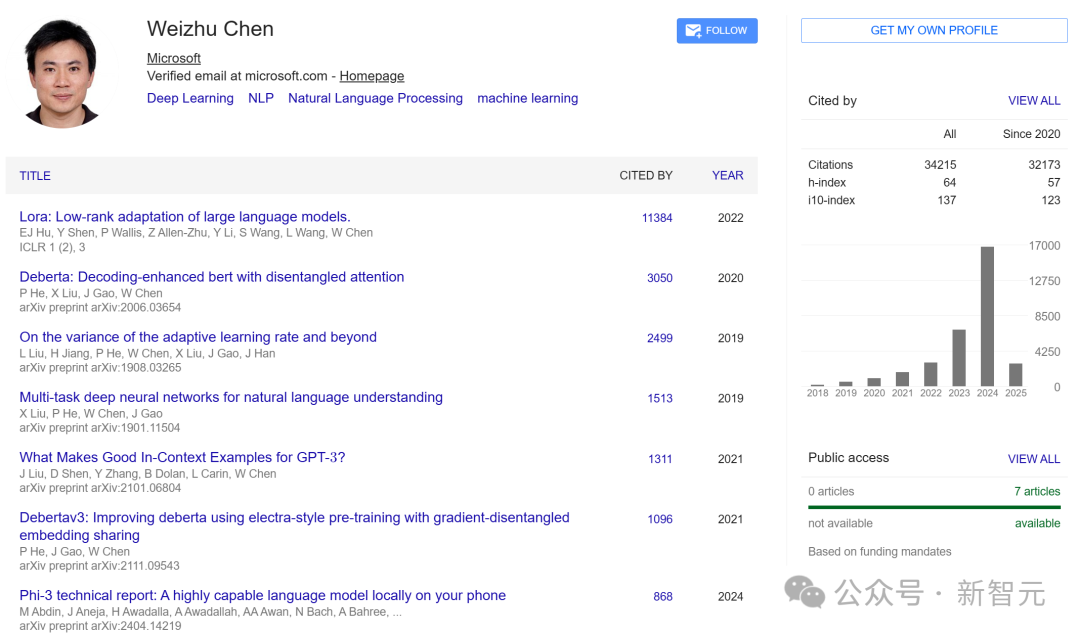Open VIEW ALL next to Public access
The image size is (1080, 636).
(x=1034, y=459)
